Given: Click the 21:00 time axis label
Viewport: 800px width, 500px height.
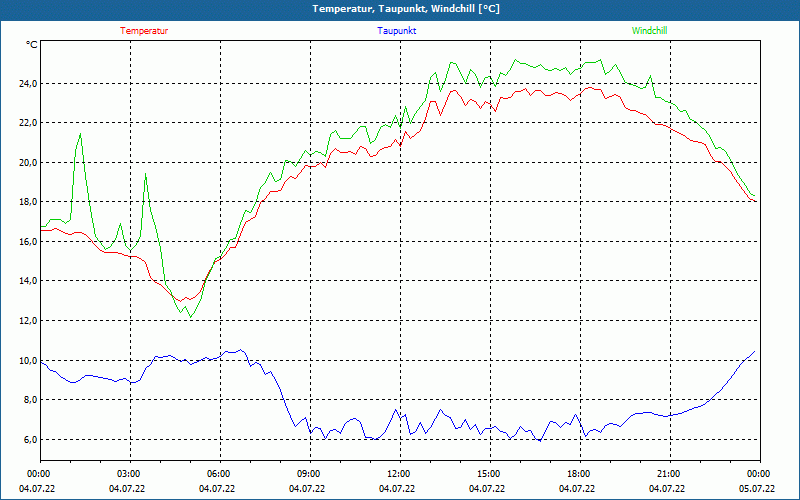Looking at the screenshot, I should click(x=670, y=474).
